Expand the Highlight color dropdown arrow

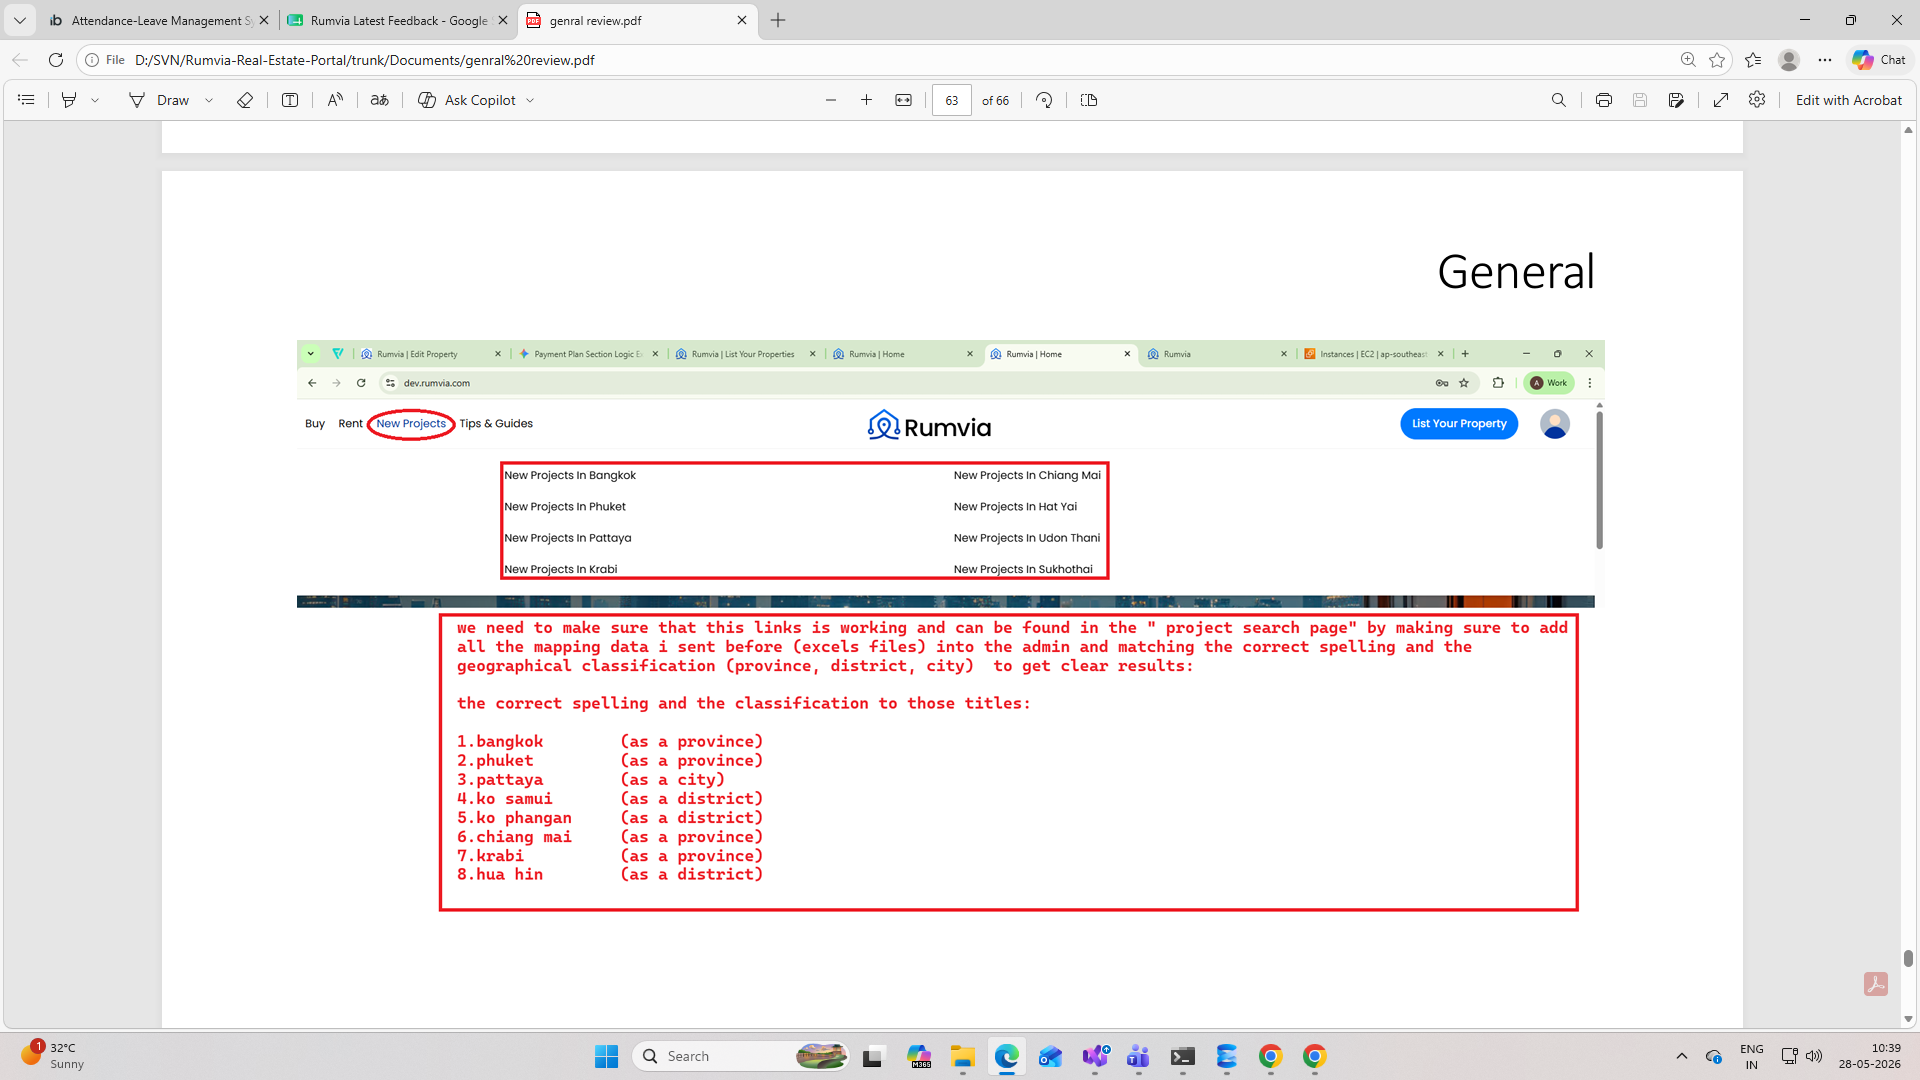click(95, 100)
